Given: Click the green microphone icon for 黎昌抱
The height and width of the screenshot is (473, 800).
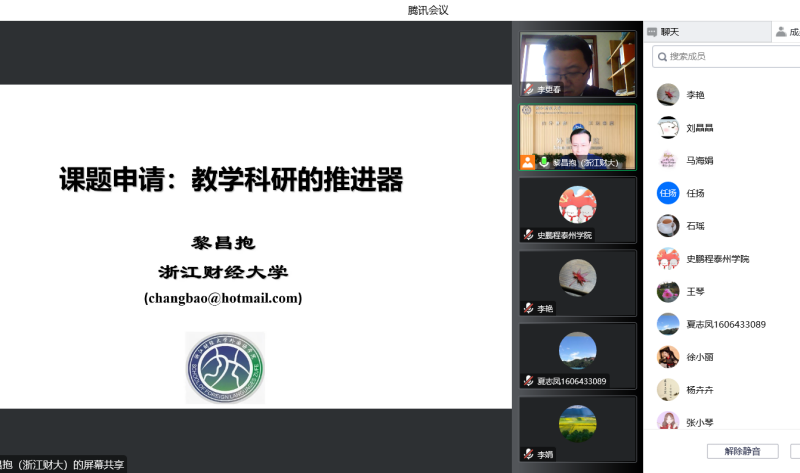Looking at the screenshot, I should (x=544, y=162).
